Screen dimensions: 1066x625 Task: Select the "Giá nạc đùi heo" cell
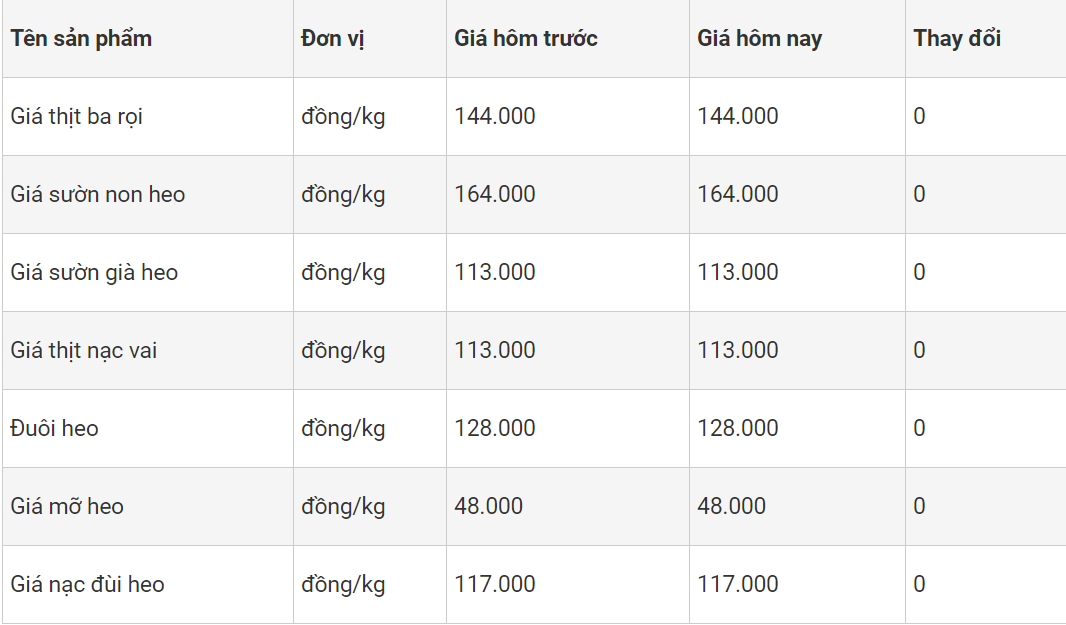[x=88, y=585]
